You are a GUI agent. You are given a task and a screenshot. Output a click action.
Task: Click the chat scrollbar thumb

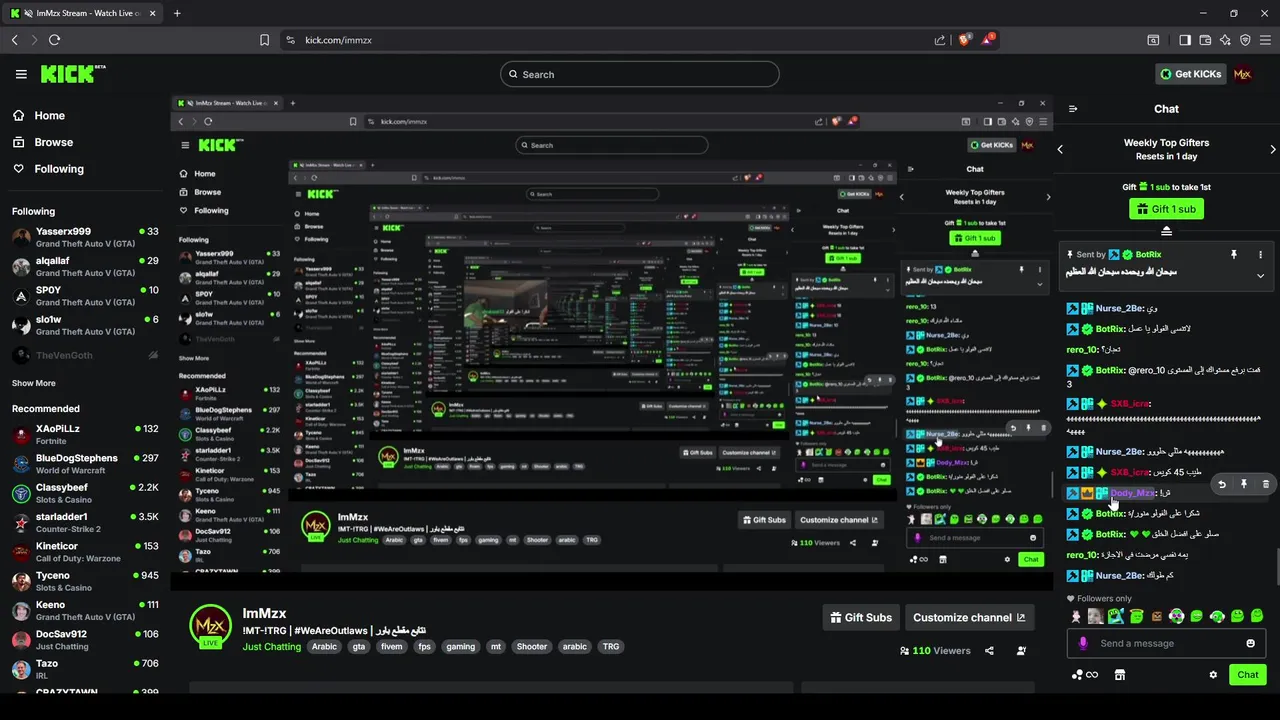coord(1276,569)
